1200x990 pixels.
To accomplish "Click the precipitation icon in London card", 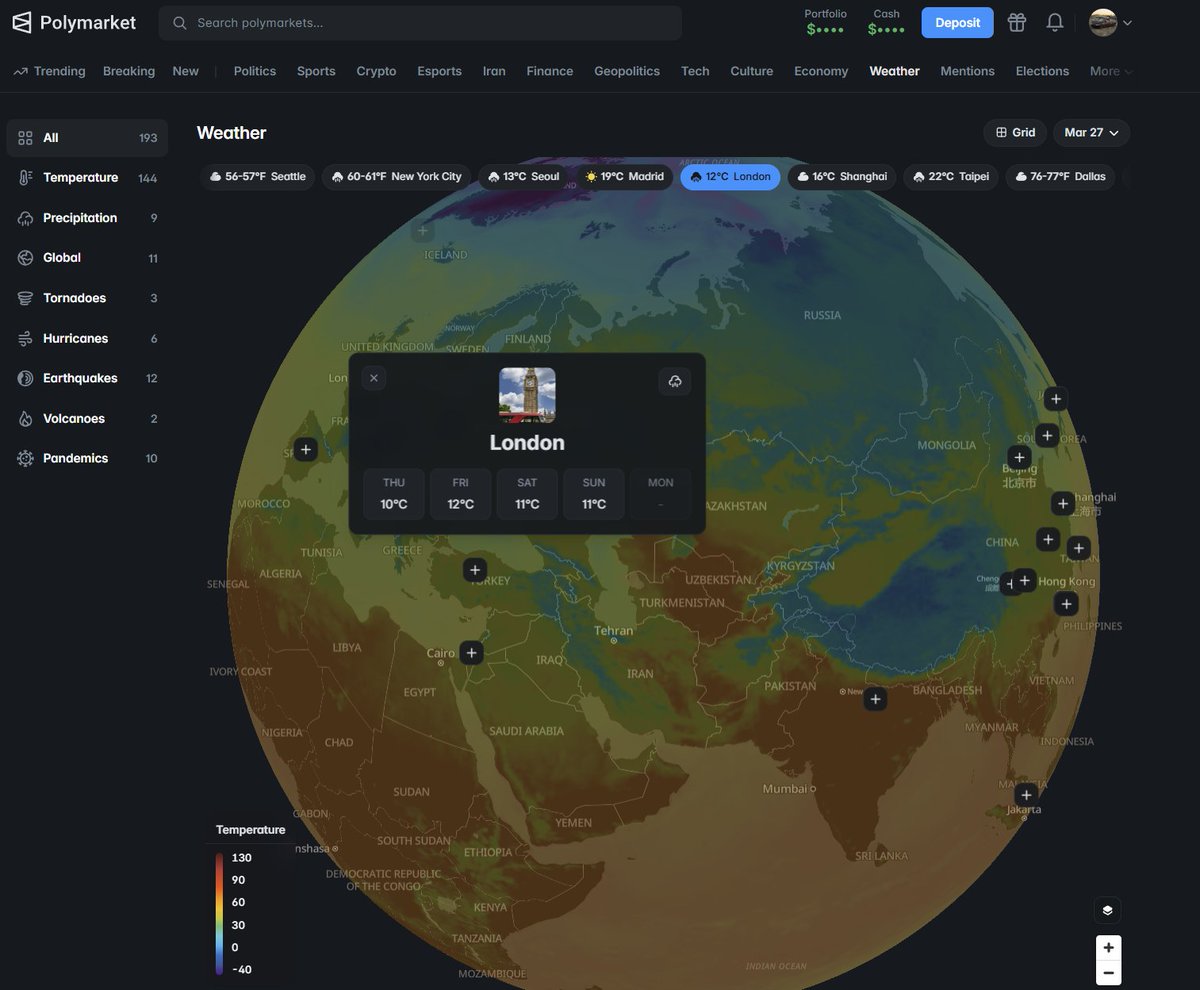I will 675,381.
